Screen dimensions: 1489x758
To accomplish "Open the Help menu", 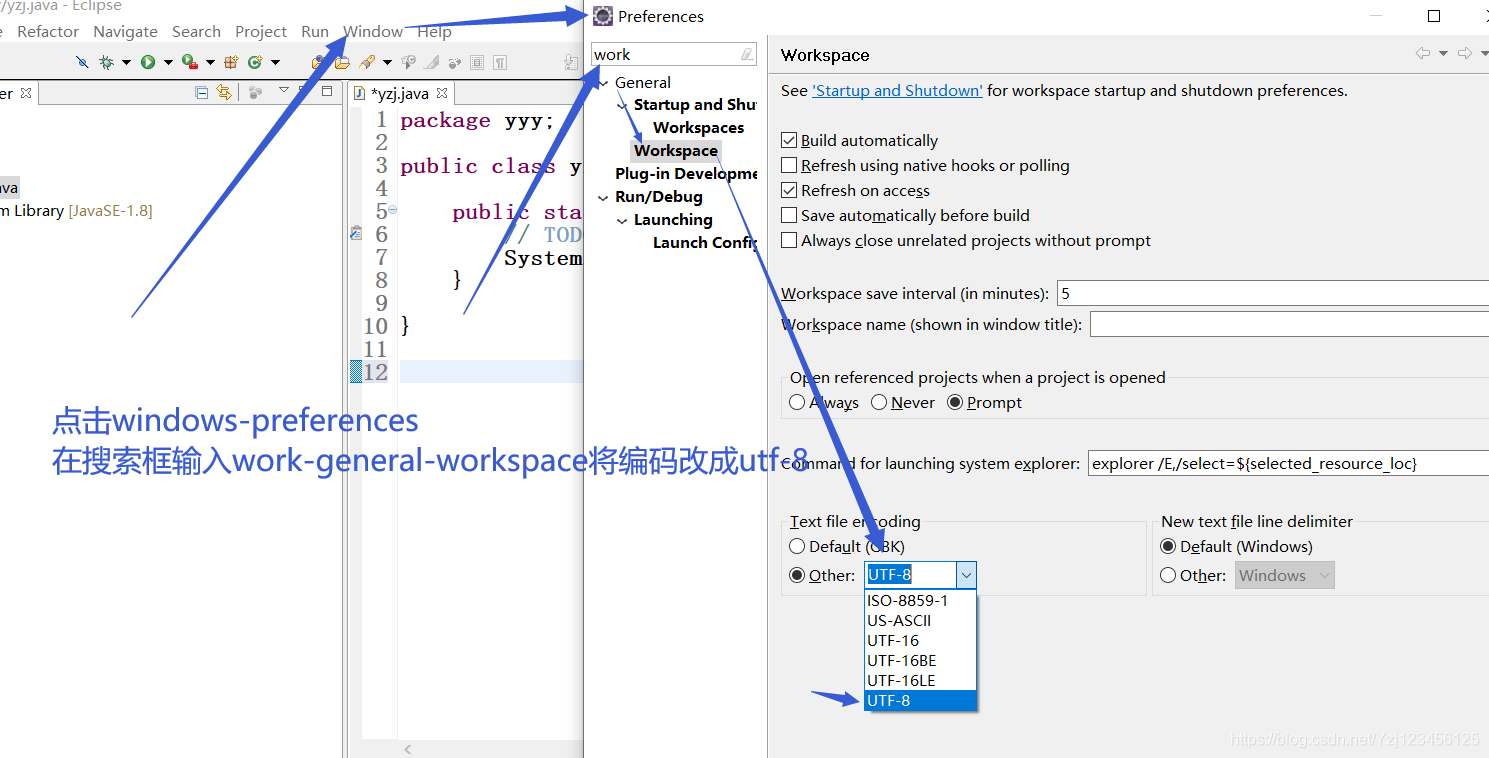I will [434, 32].
